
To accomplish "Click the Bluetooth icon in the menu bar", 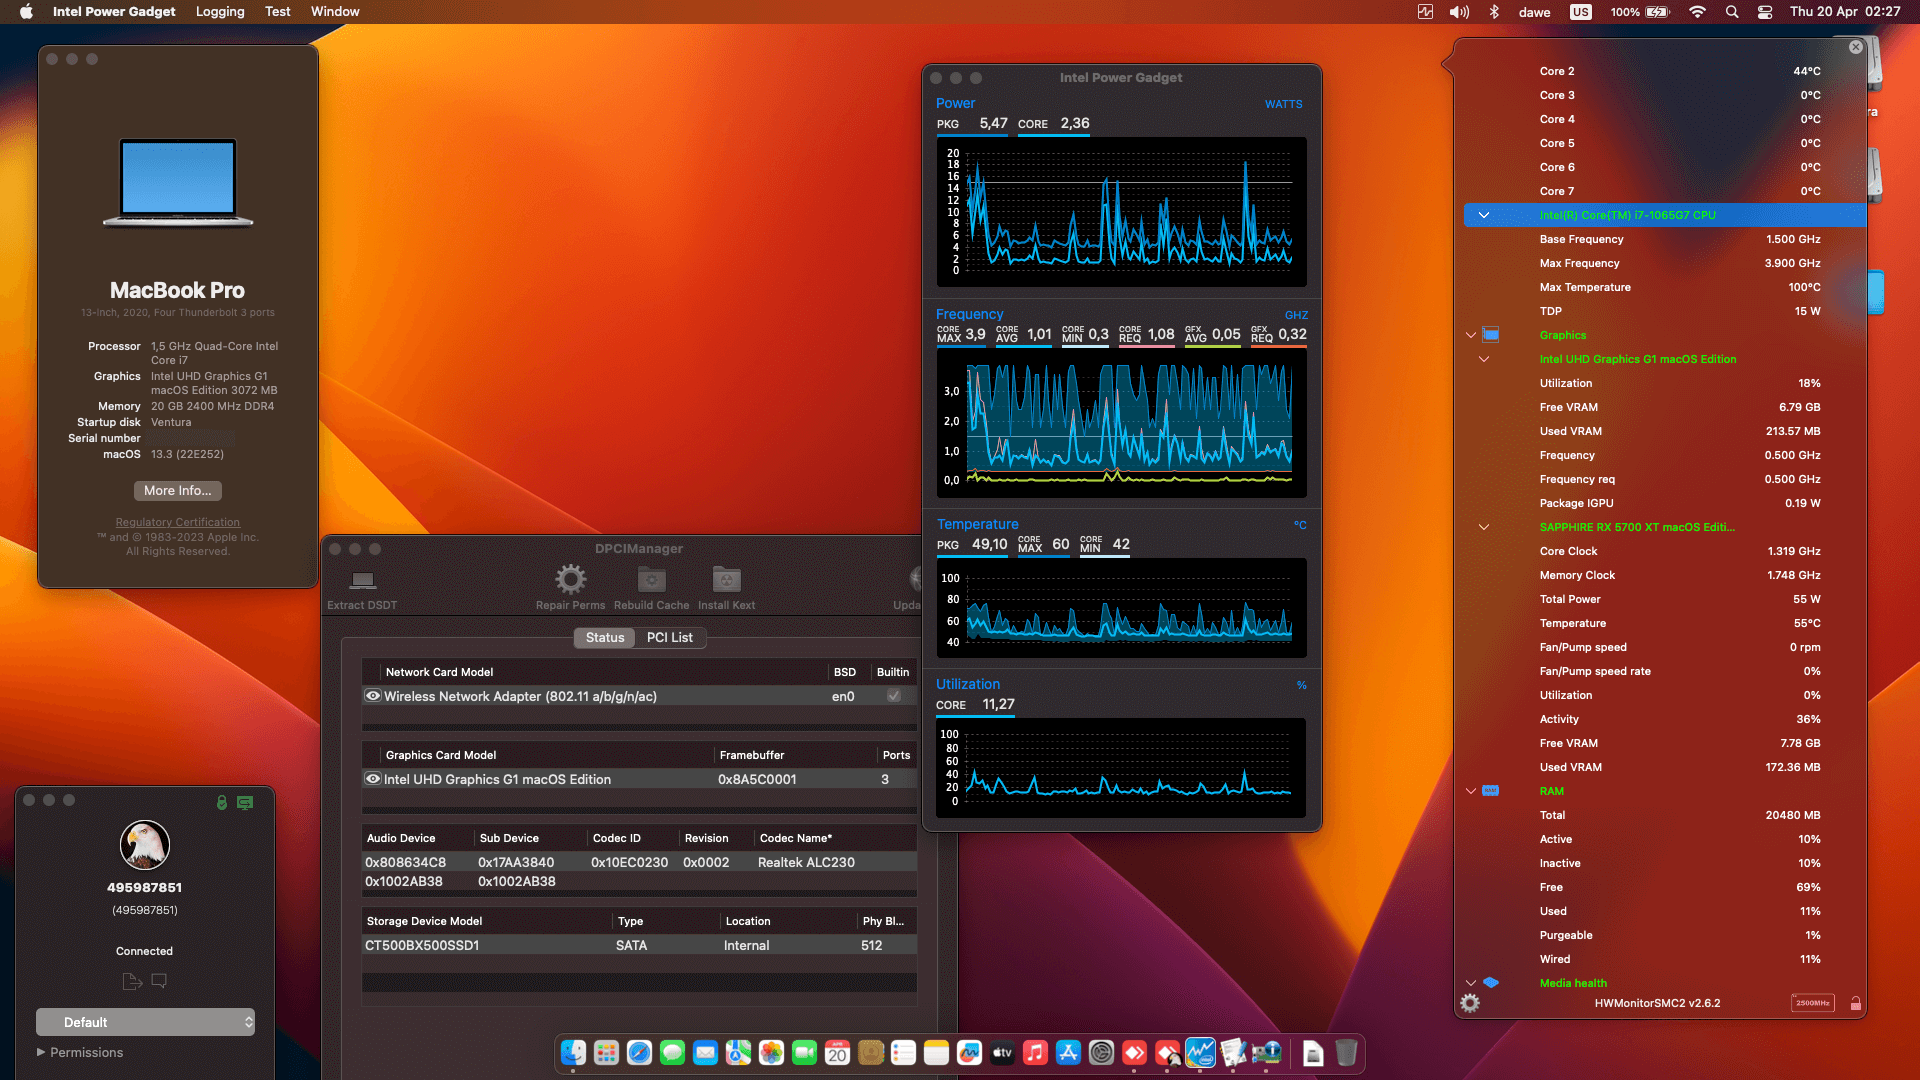I will pos(1494,12).
